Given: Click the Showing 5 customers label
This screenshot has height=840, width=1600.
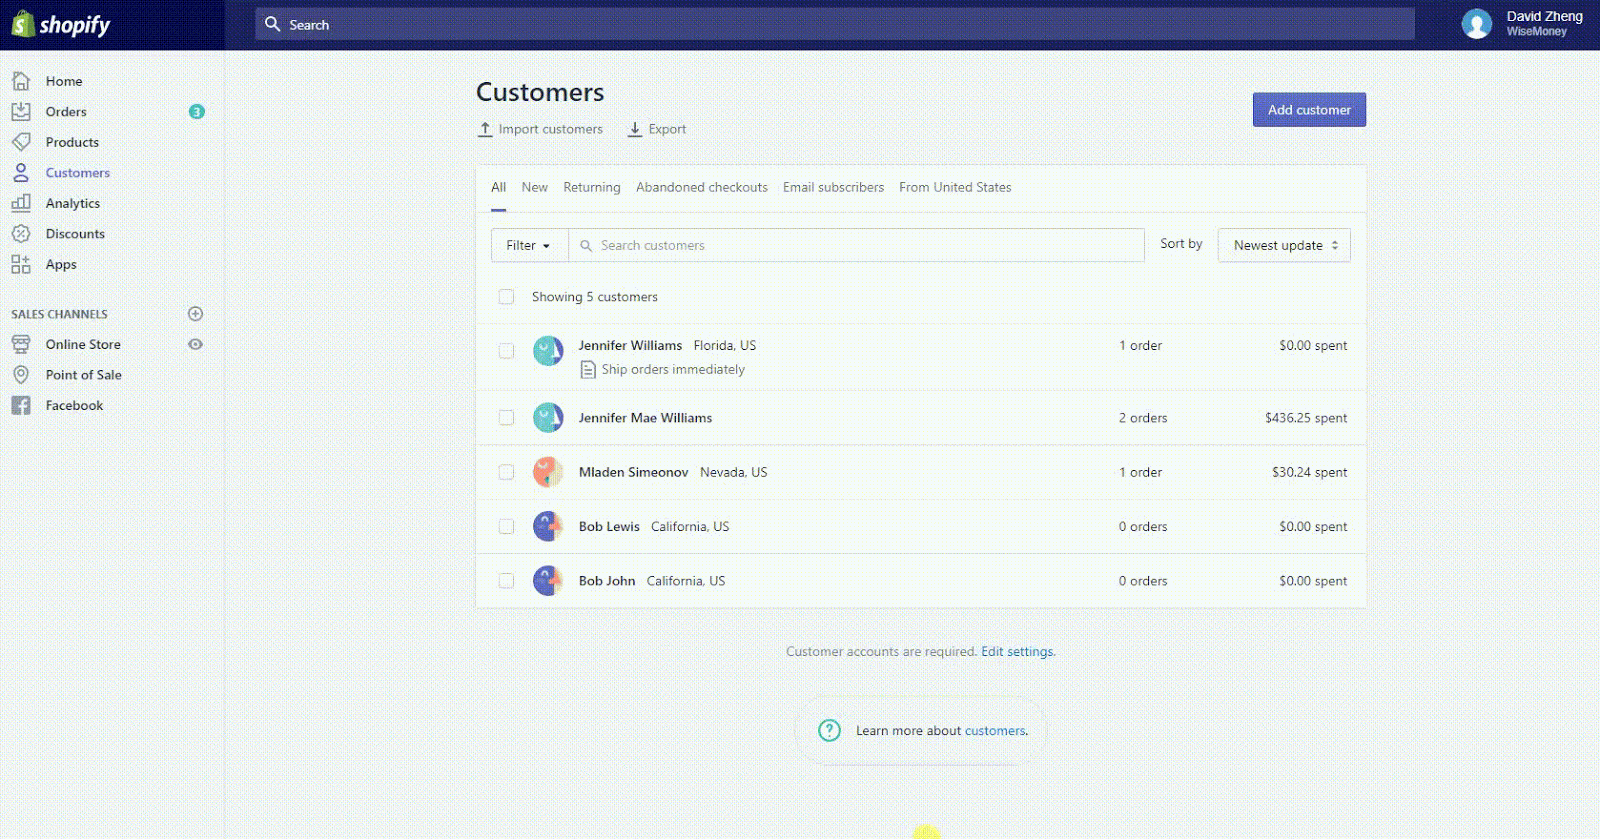Looking at the screenshot, I should [x=595, y=297].
